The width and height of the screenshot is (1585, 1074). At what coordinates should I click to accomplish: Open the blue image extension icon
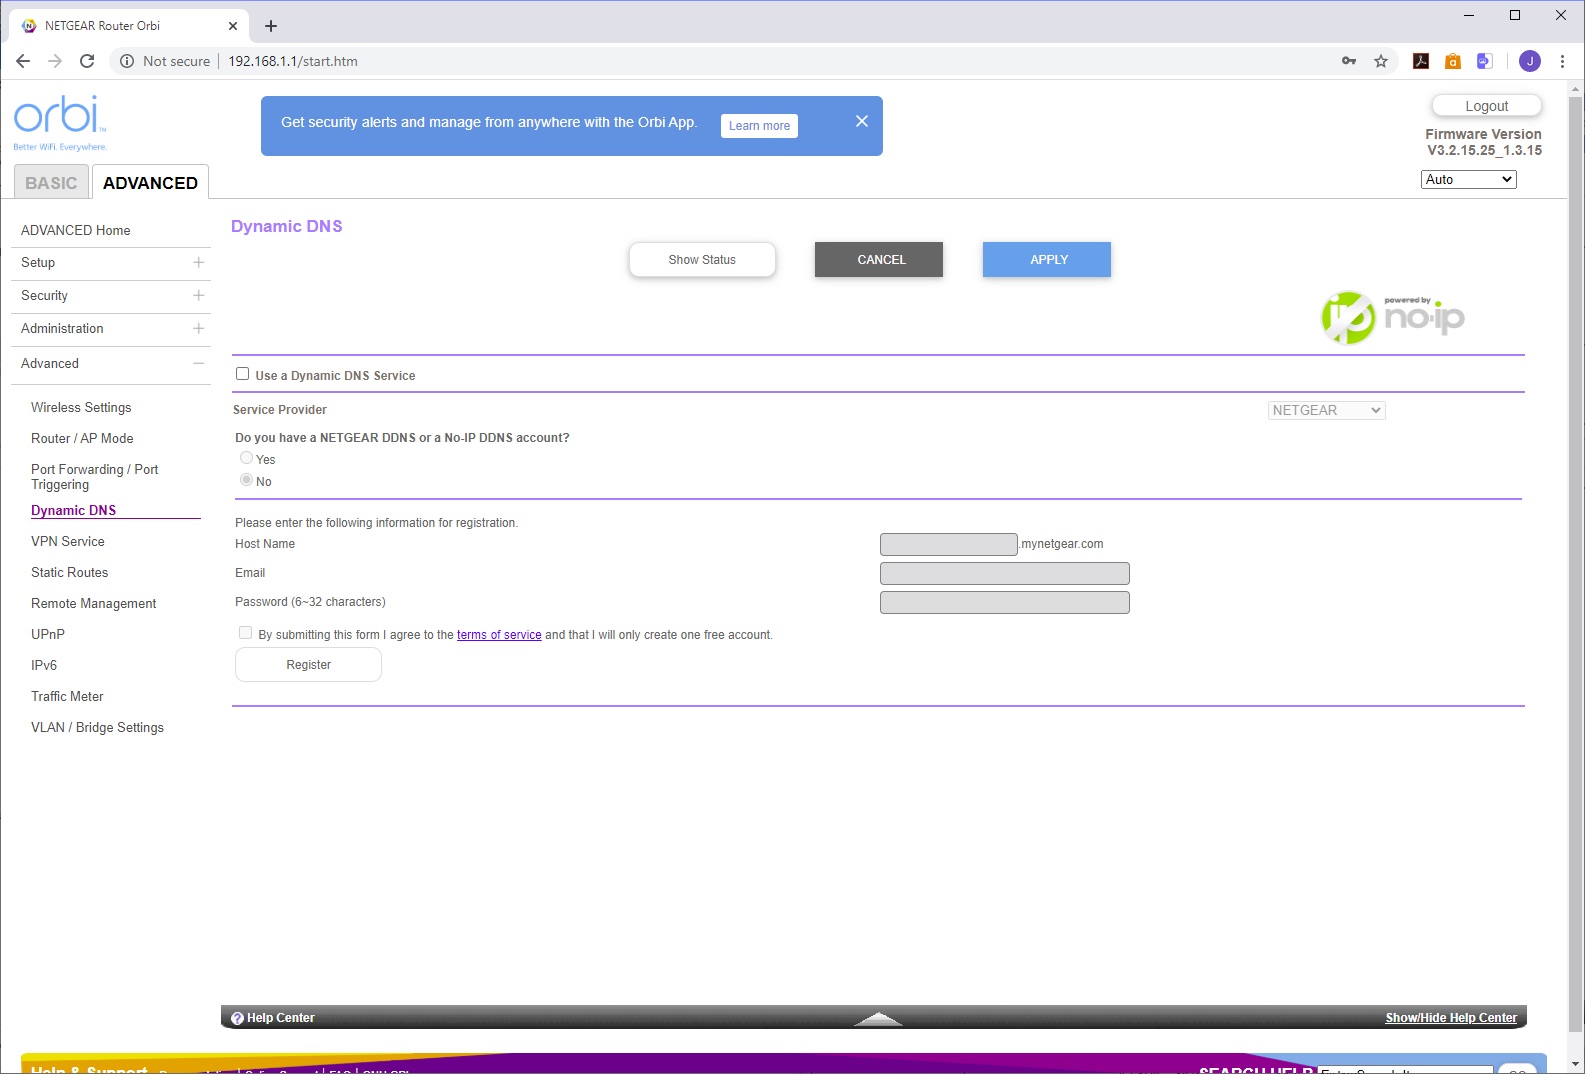(x=1485, y=61)
